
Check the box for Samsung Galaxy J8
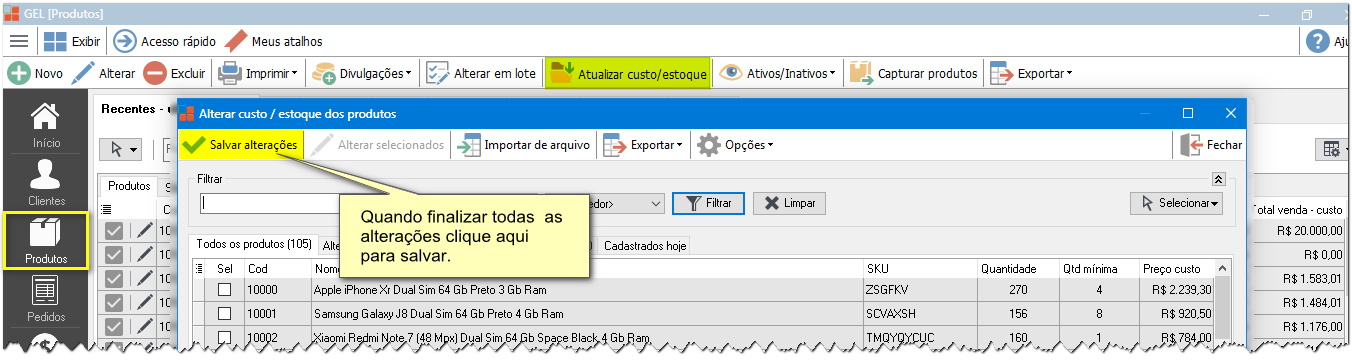pos(224,313)
